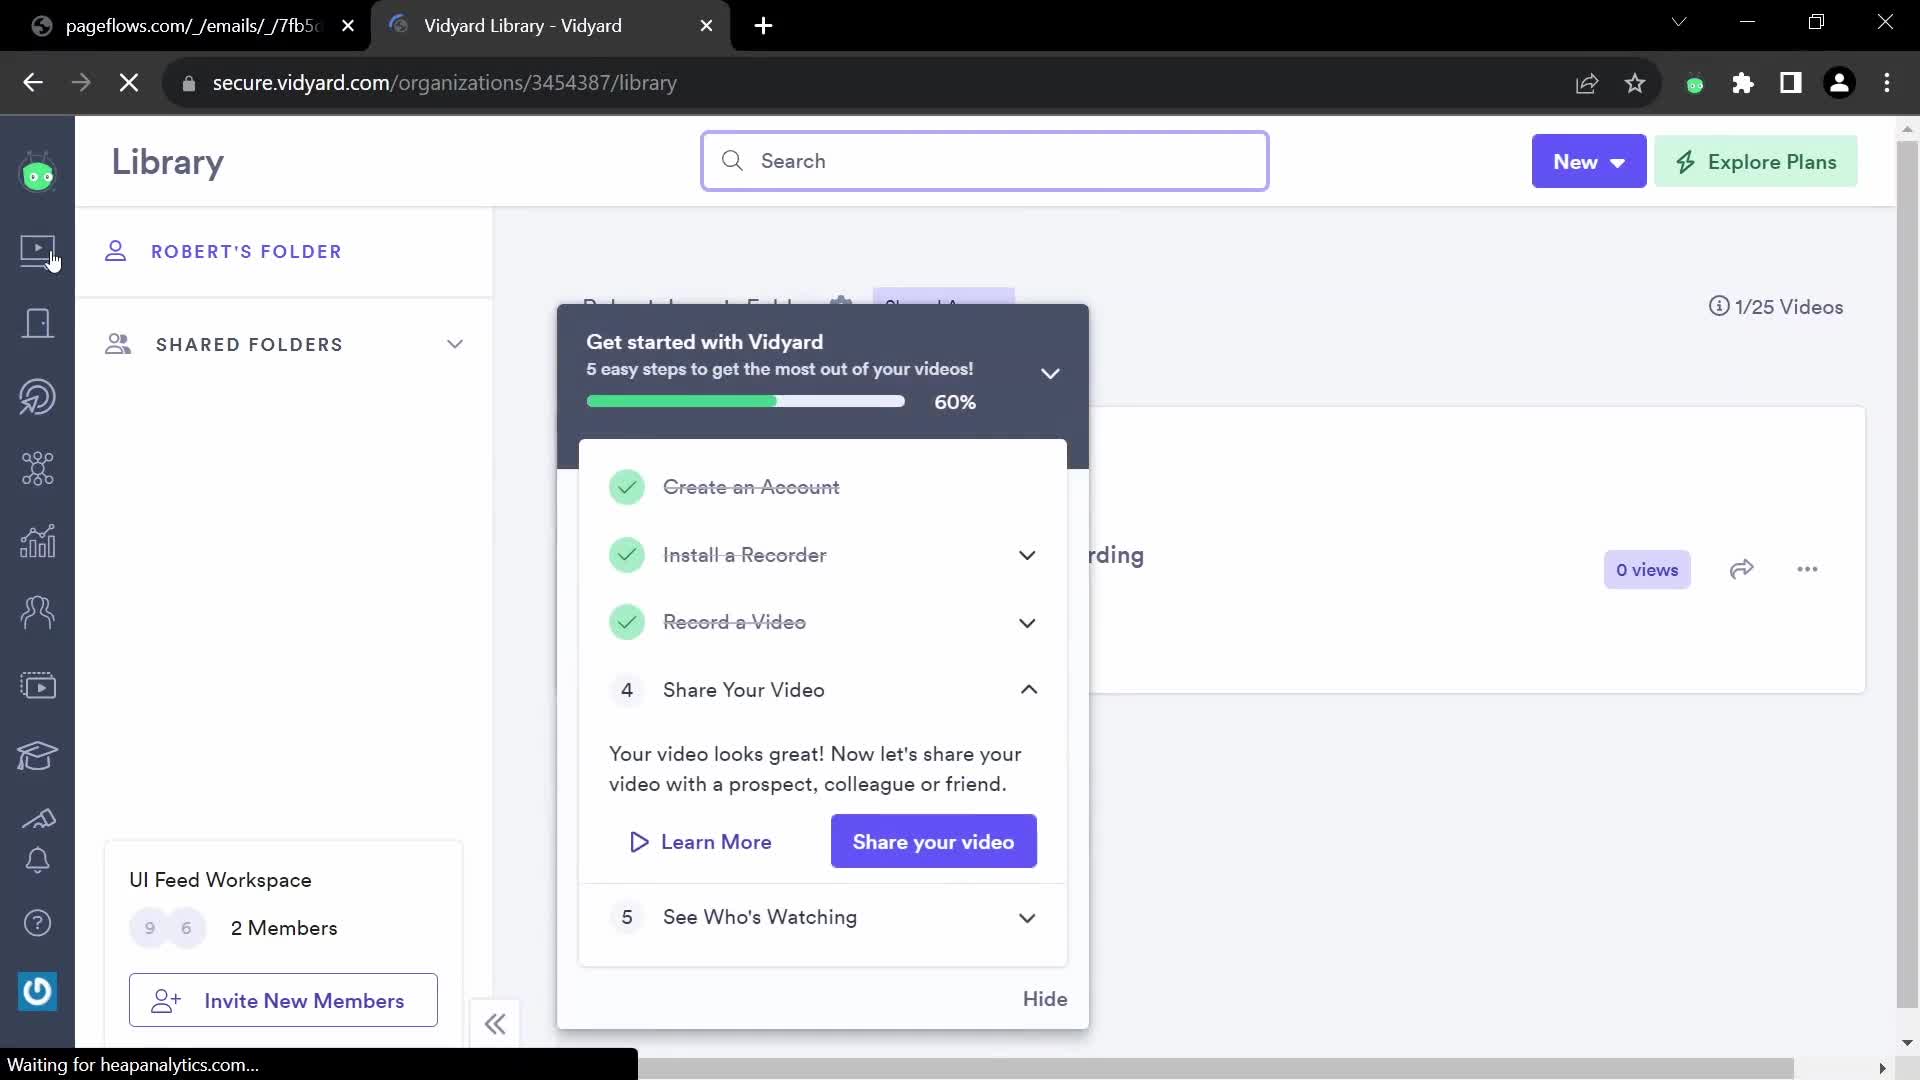
Task: Open the integrations hexagon cluster icon
Action: (x=38, y=469)
